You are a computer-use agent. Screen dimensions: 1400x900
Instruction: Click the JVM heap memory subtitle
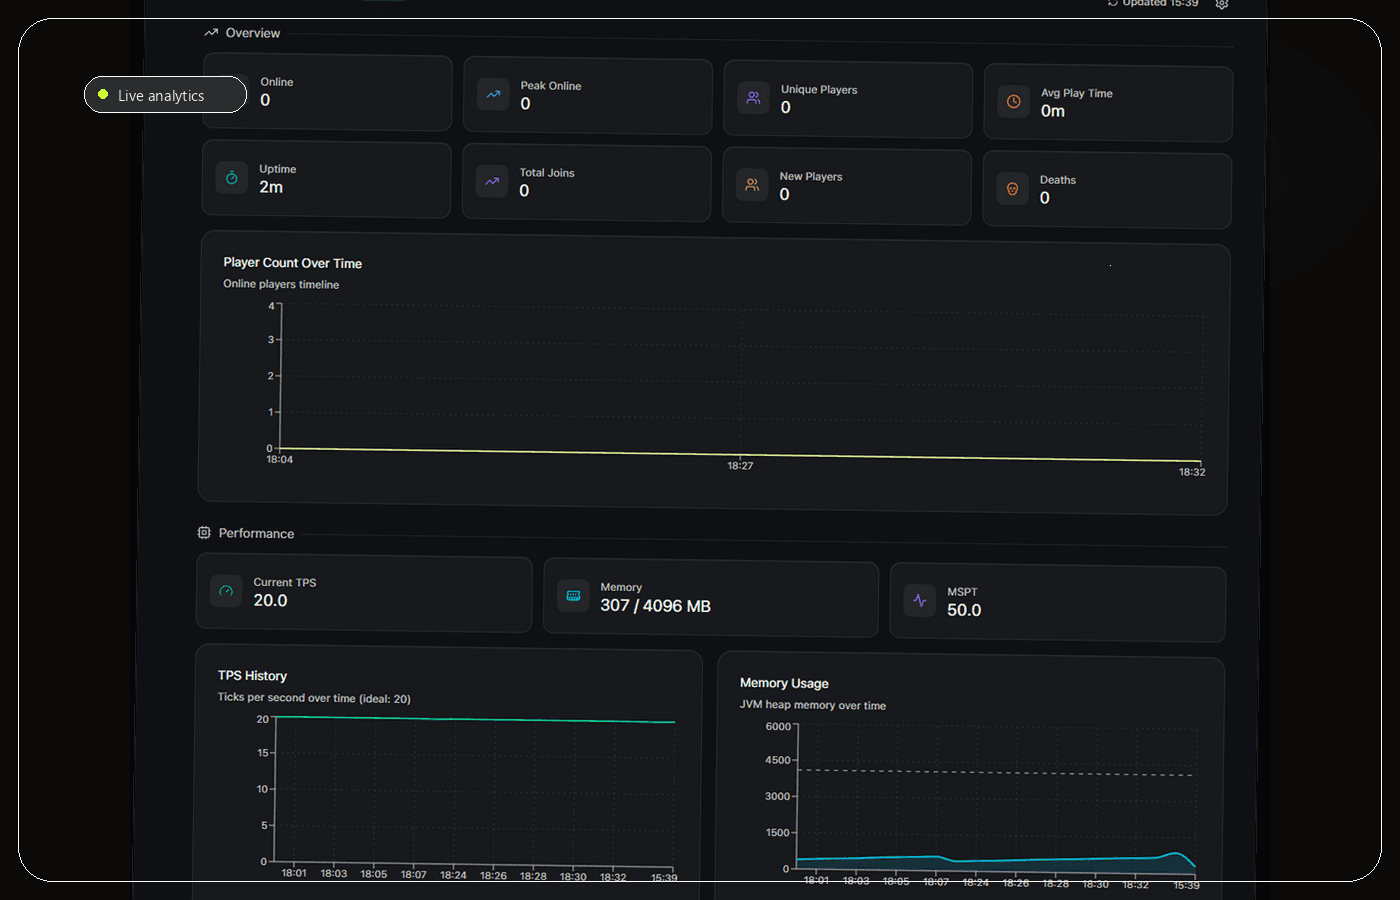813,705
